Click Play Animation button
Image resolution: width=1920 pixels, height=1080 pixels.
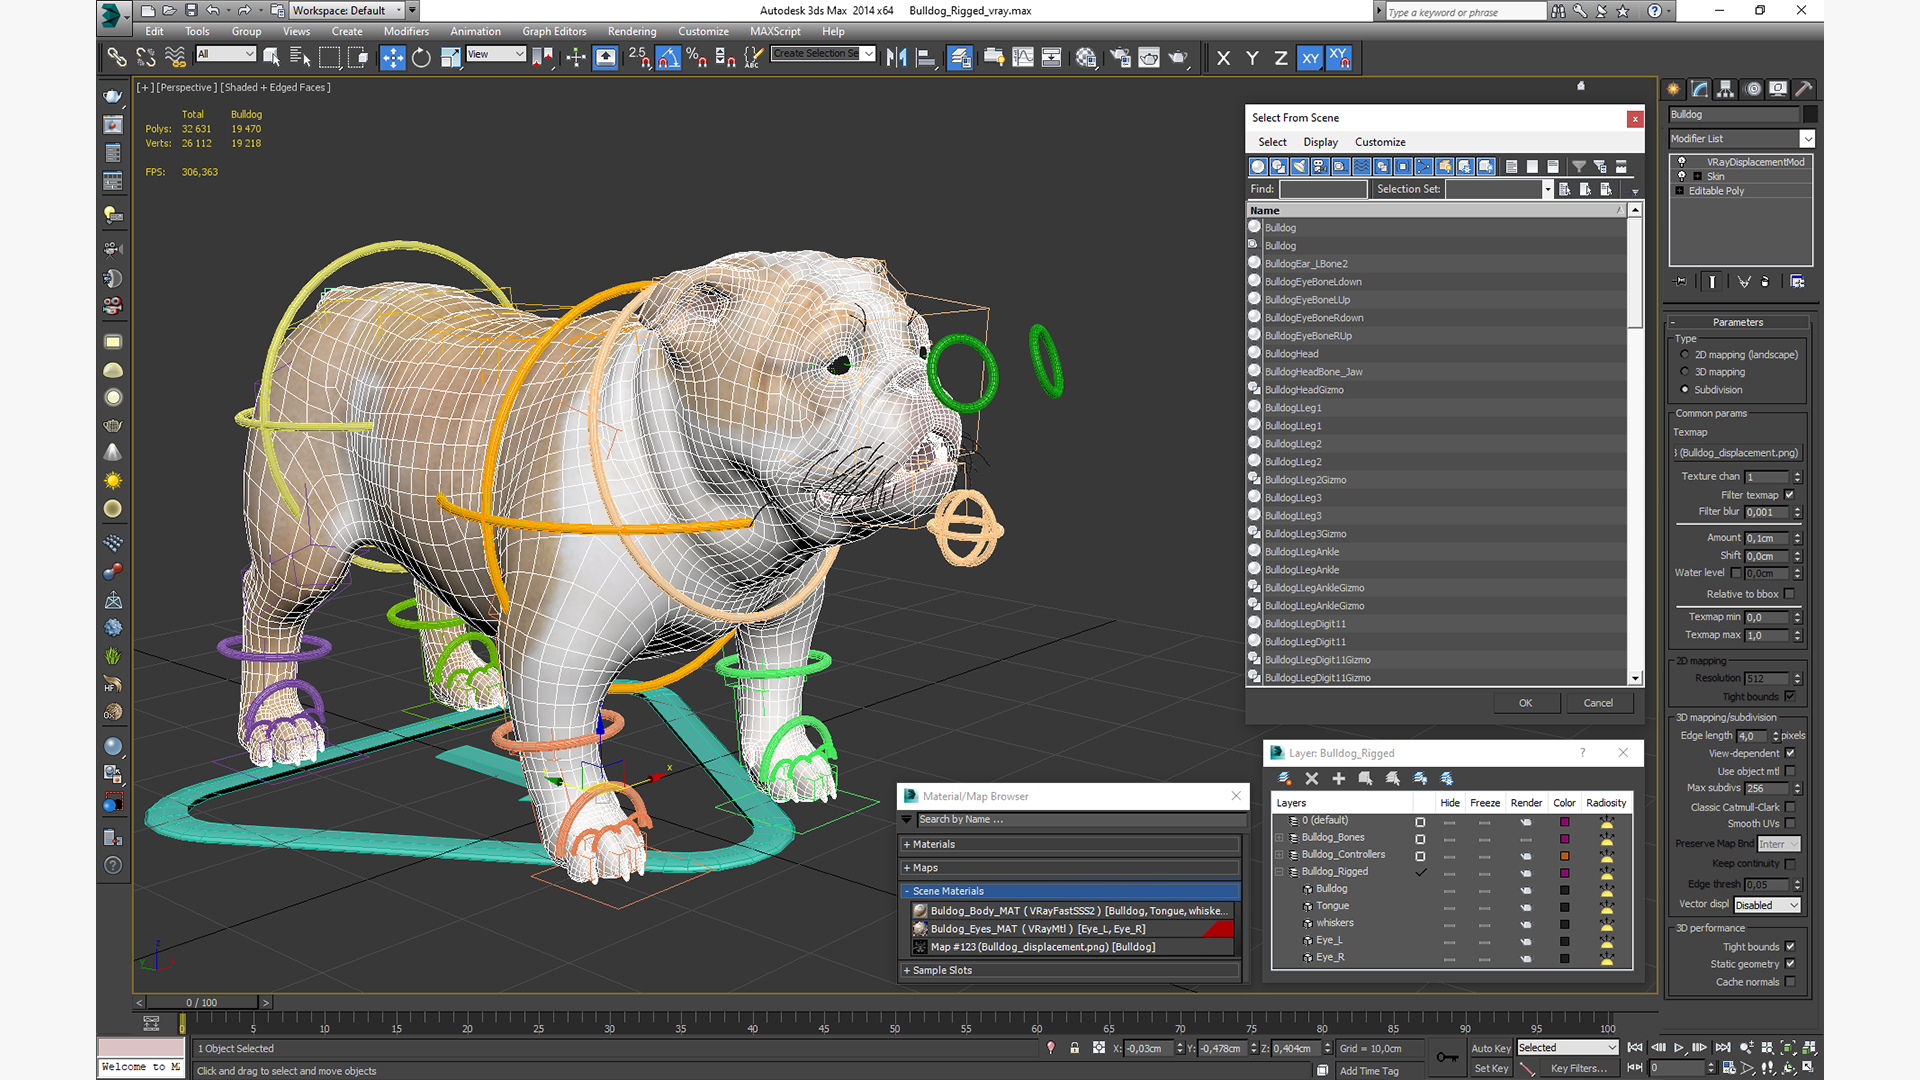[1679, 1048]
